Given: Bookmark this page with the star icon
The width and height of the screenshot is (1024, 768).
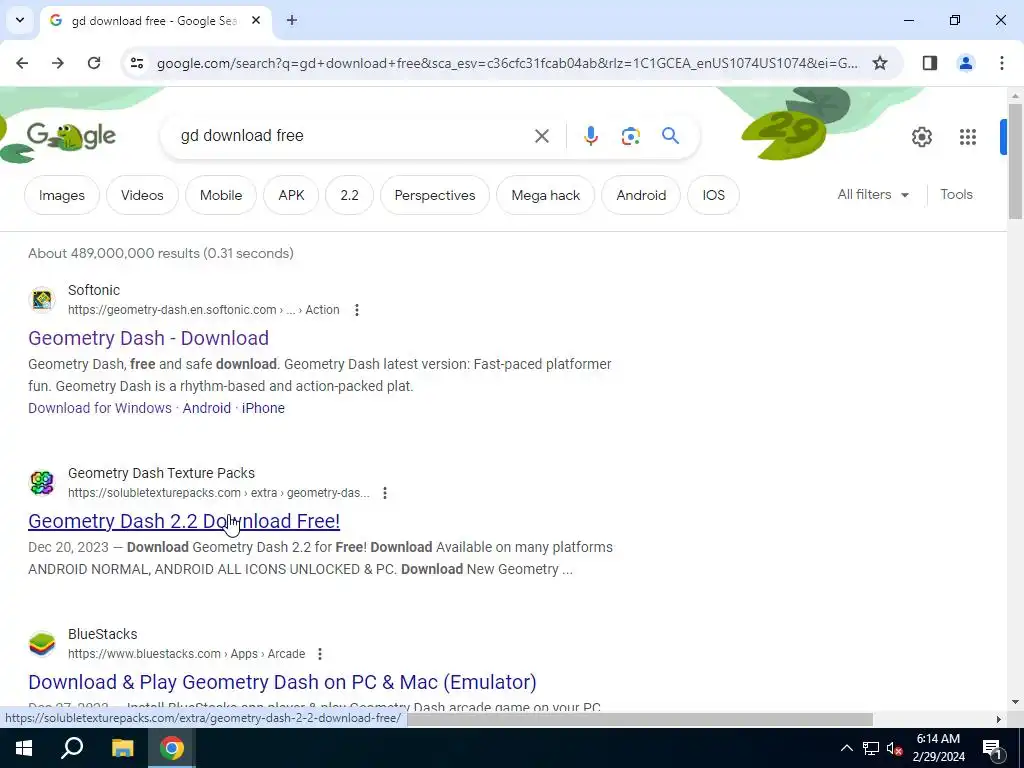Looking at the screenshot, I should pyautogui.click(x=880, y=63).
